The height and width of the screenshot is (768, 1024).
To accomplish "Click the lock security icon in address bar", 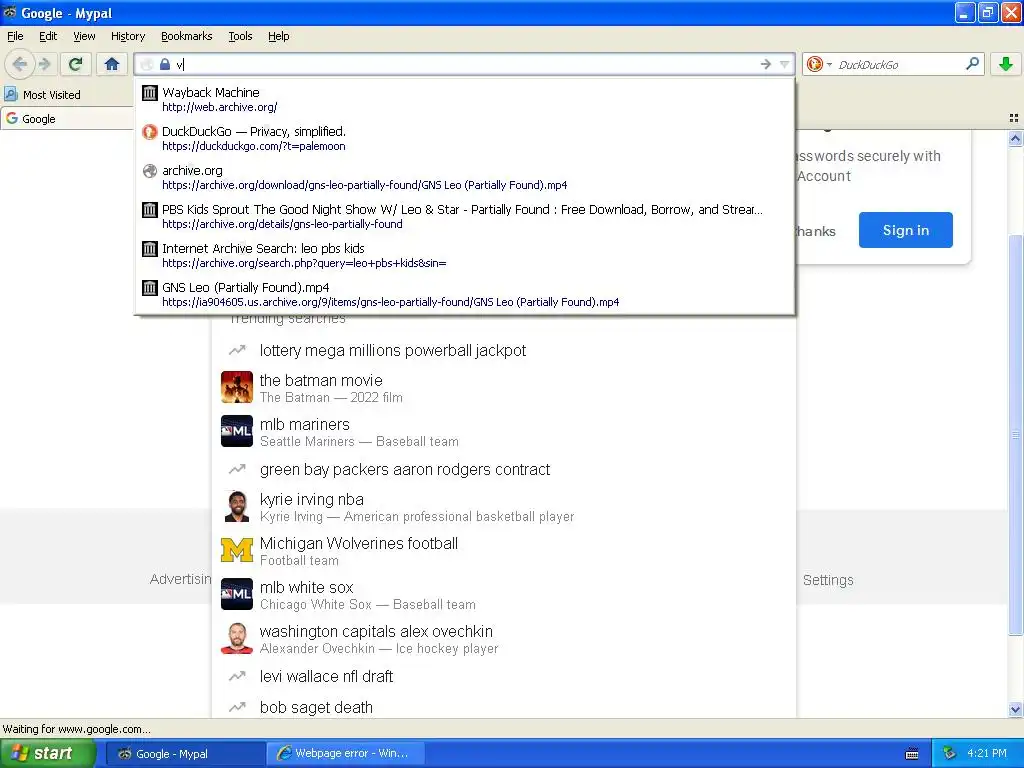I will (165, 64).
